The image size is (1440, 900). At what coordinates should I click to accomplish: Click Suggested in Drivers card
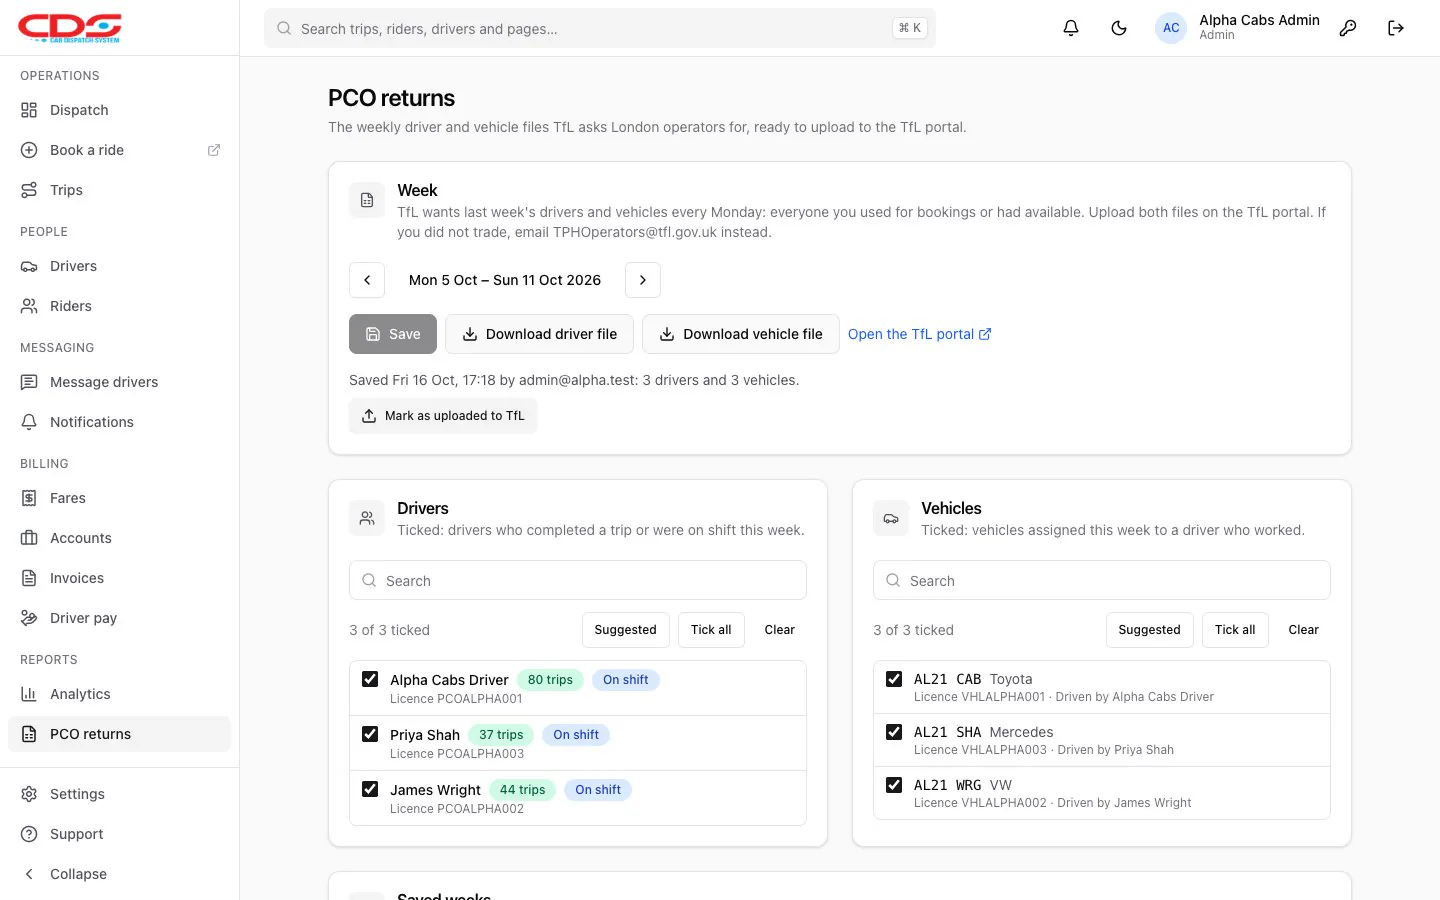click(626, 630)
